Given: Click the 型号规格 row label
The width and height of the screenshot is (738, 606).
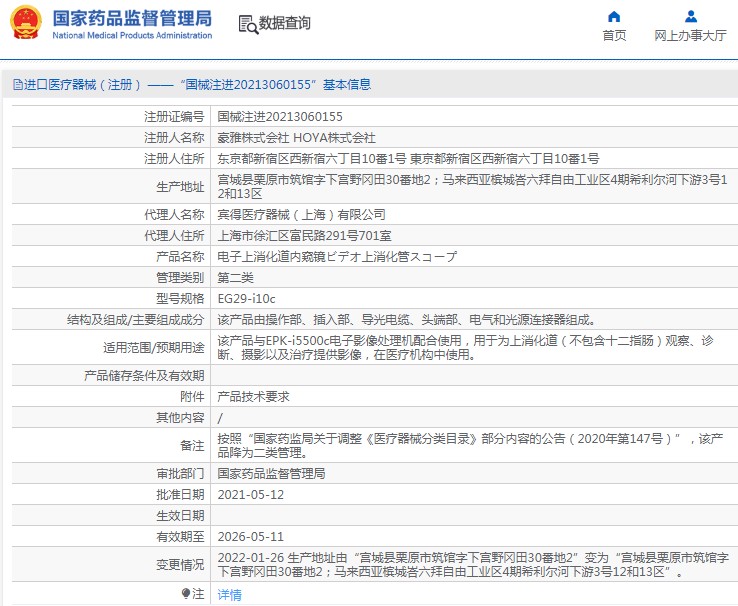Looking at the screenshot, I should click(x=180, y=299).
